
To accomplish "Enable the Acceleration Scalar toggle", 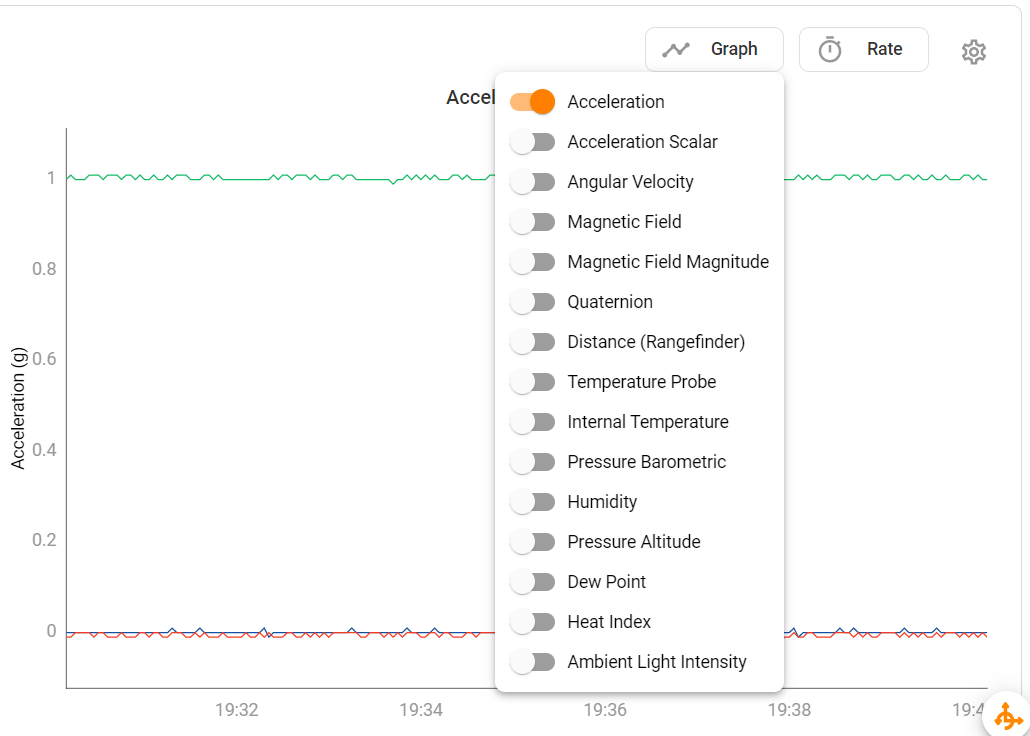I will tap(533, 141).
